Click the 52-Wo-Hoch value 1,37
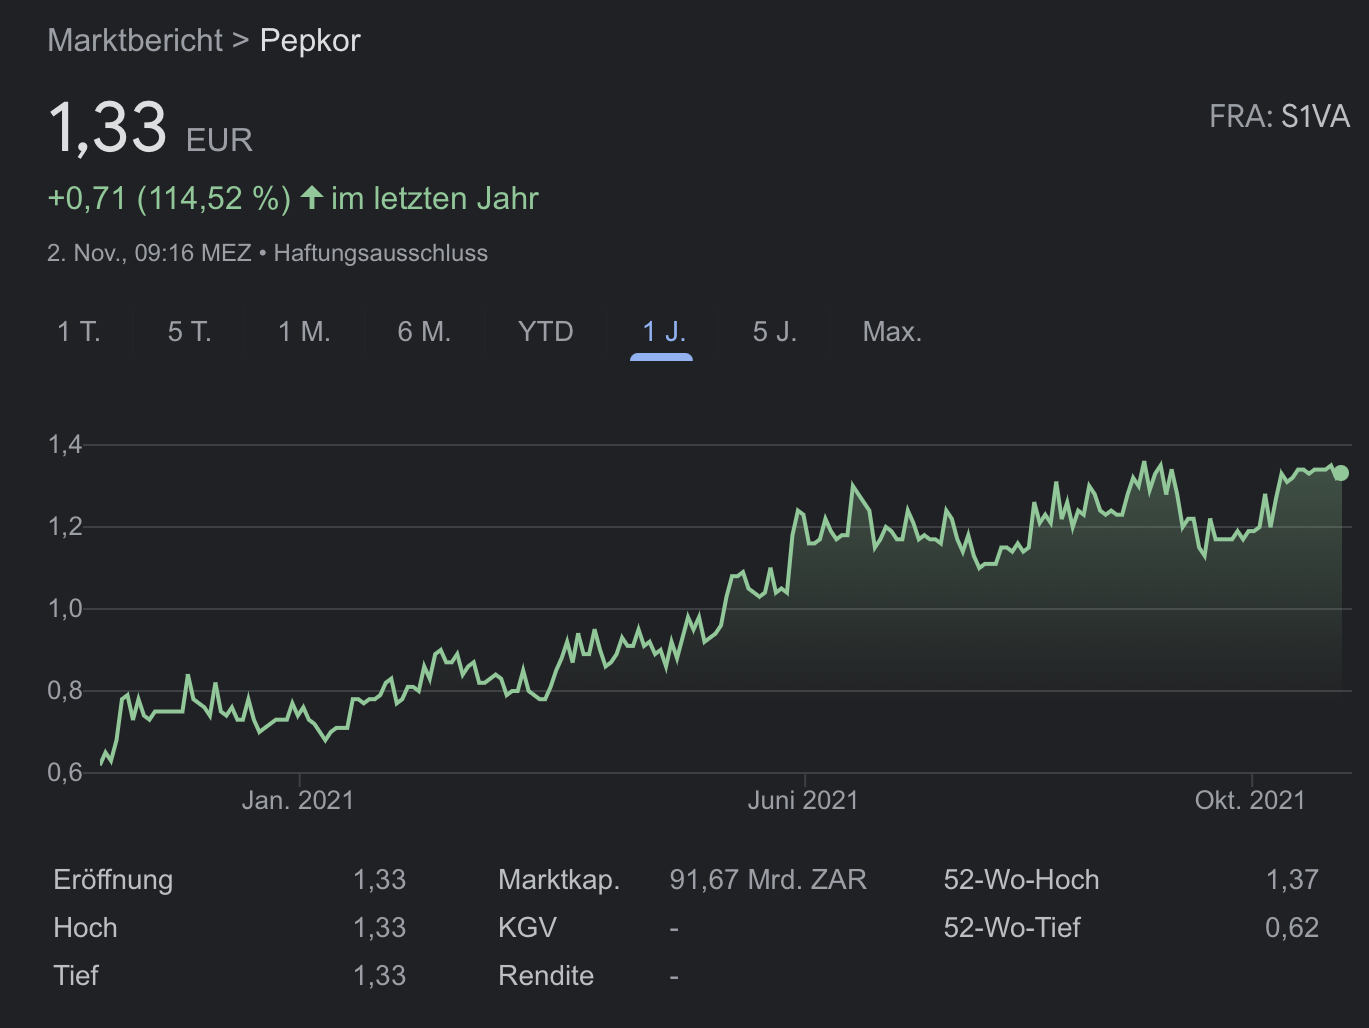Screen dimensions: 1369x1028 [1292, 880]
